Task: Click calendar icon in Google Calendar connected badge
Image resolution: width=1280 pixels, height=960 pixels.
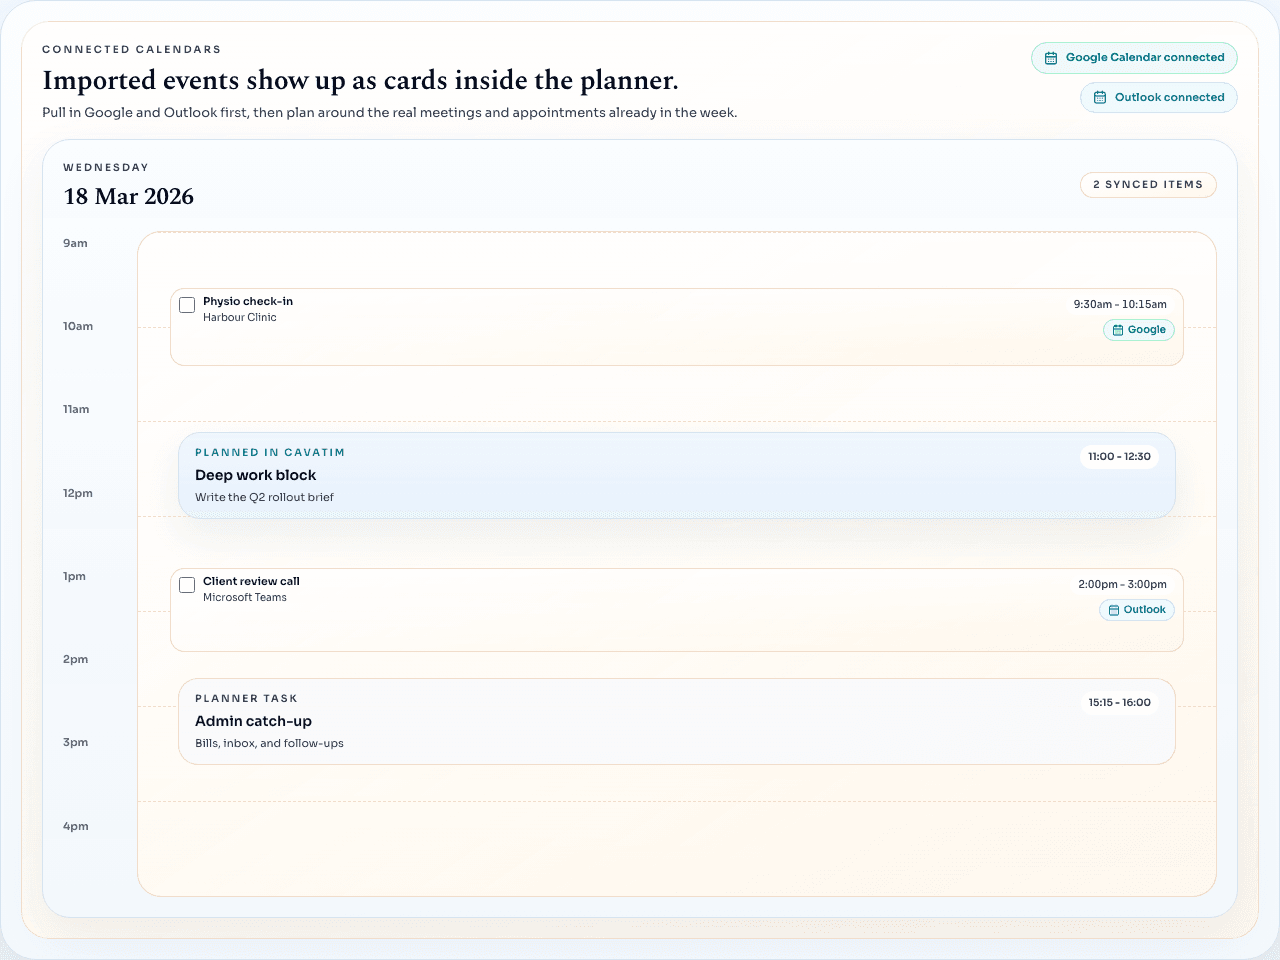Action: [x=1051, y=58]
